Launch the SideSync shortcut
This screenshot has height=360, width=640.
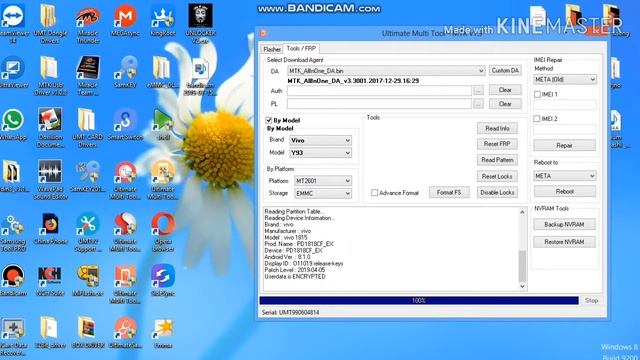[162, 281]
